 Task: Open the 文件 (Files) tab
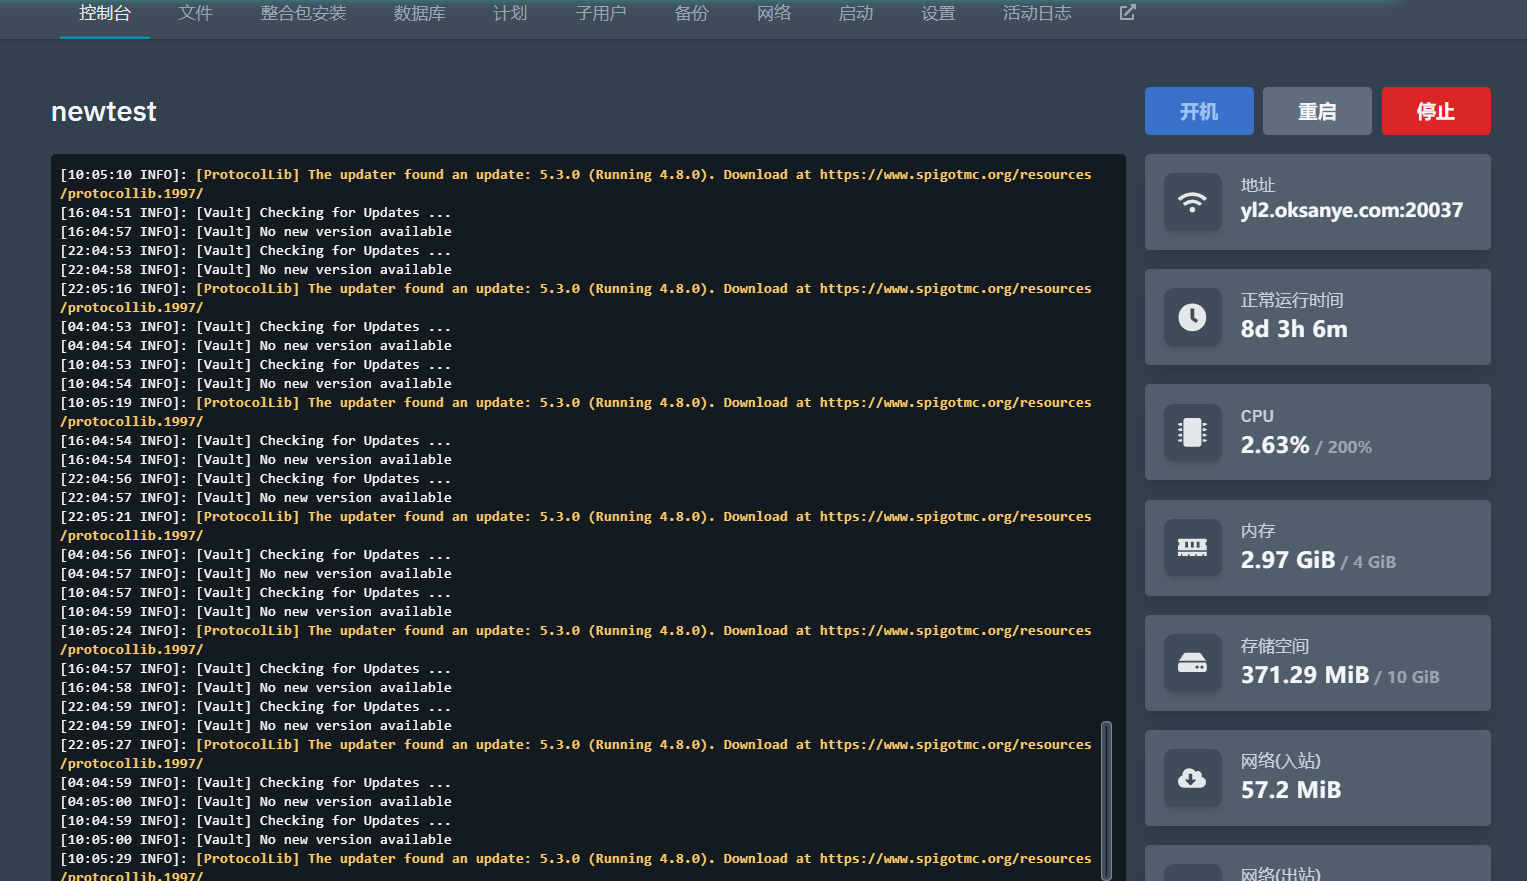pos(195,14)
